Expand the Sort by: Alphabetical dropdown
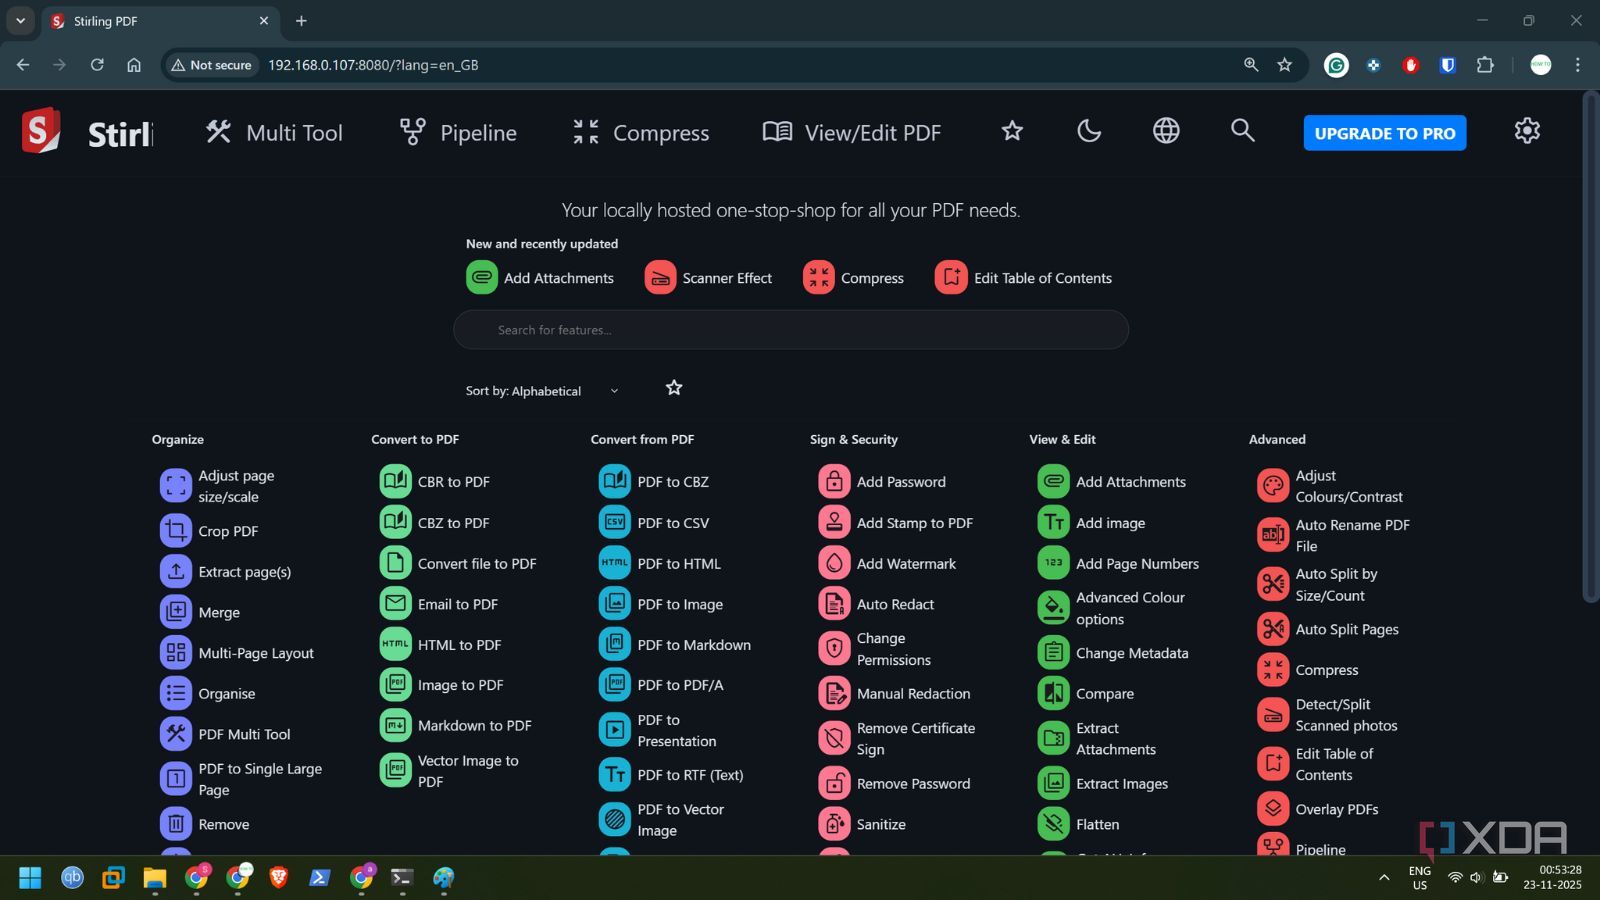1600x900 pixels. pyautogui.click(x=542, y=391)
